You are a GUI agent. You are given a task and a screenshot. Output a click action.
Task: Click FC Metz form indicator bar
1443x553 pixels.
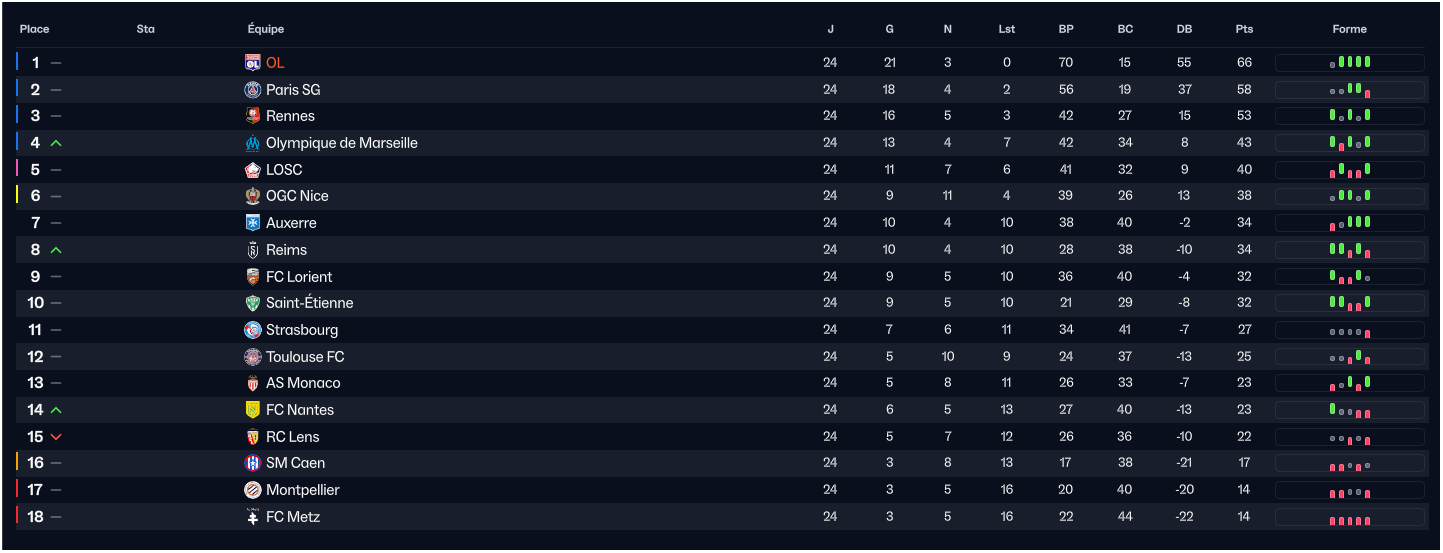coord(1349,517)
